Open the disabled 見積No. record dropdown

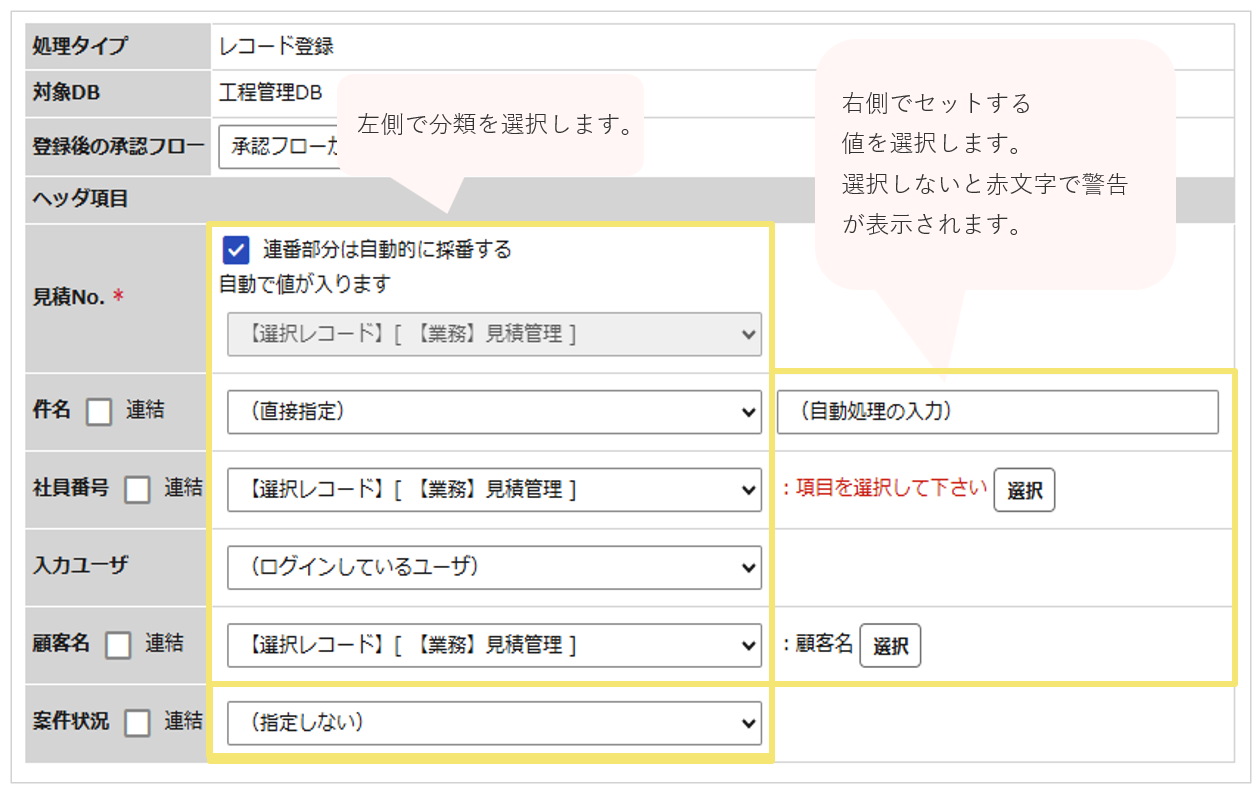(494, 335)
